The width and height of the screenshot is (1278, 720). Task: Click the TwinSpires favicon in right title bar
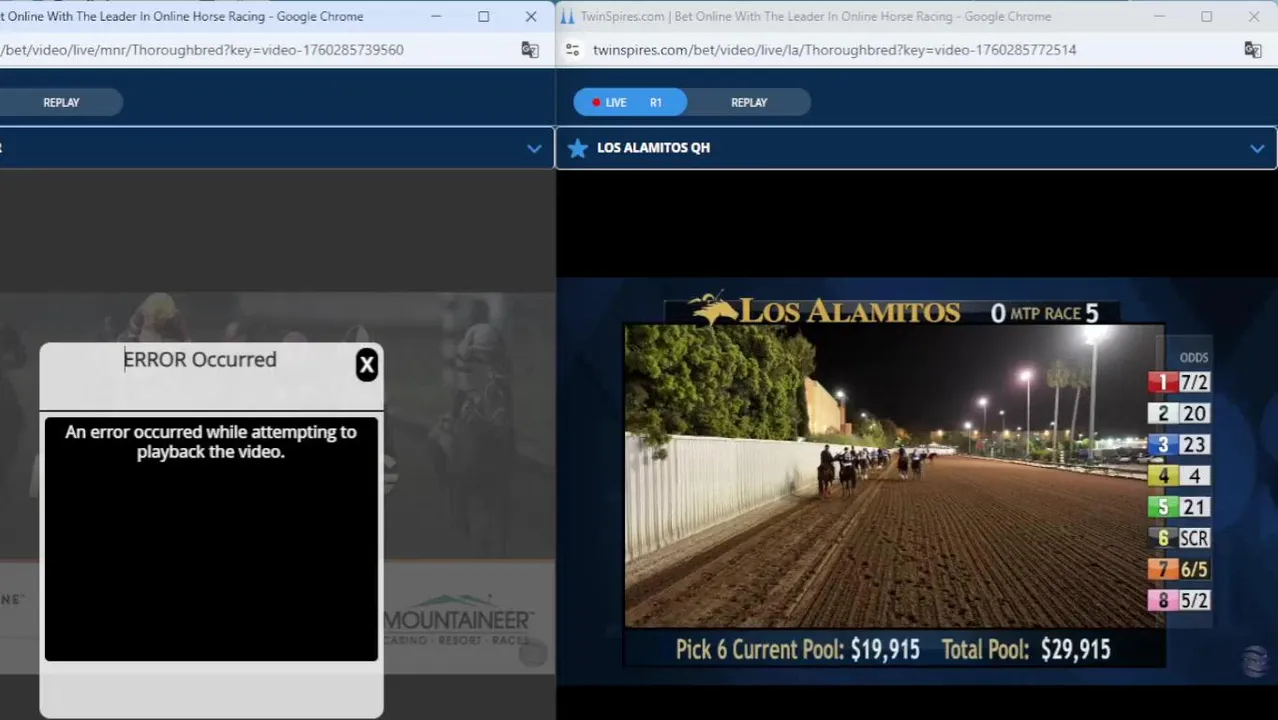click(x=567, y=16)
